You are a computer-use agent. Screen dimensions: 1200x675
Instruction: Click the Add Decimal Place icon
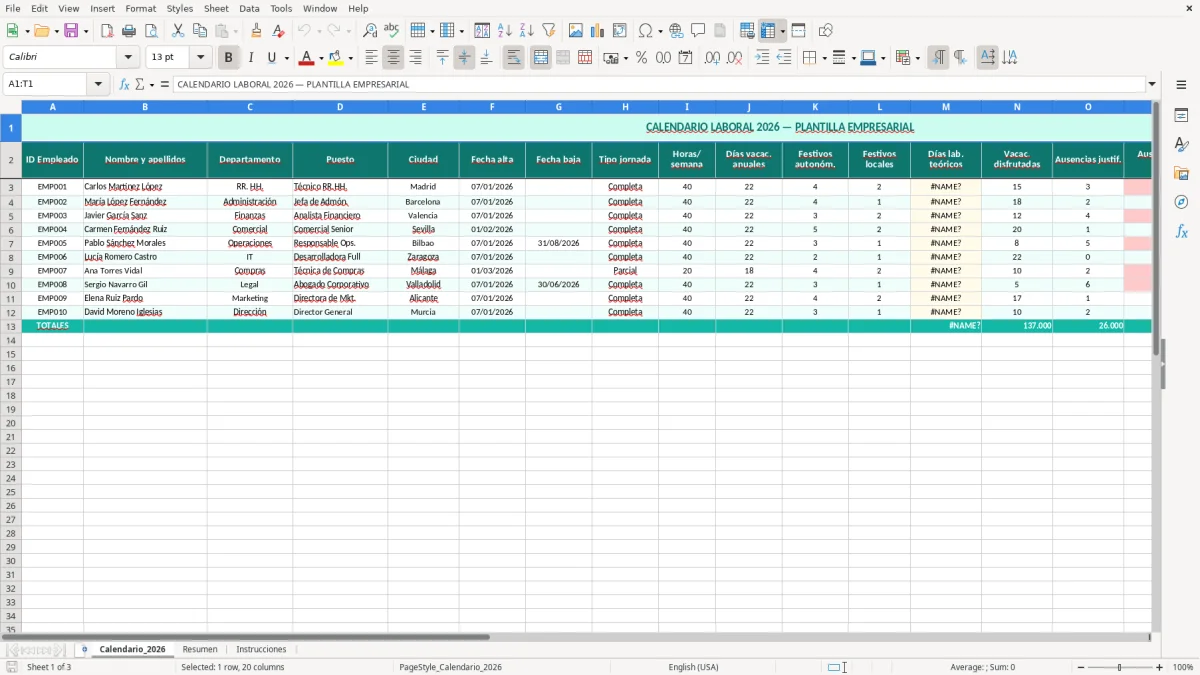tap(712, 58)
